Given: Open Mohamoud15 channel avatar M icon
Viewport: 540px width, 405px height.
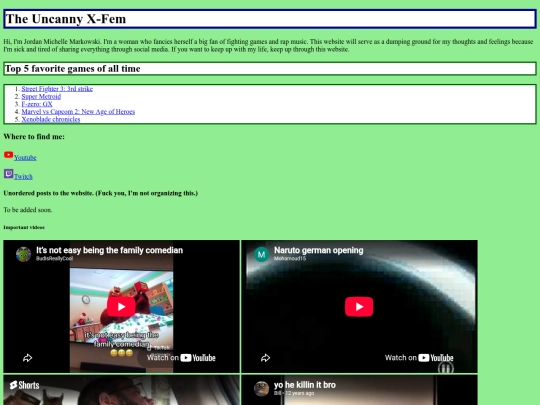Looking at the screenshot, I should pos(261,255).
